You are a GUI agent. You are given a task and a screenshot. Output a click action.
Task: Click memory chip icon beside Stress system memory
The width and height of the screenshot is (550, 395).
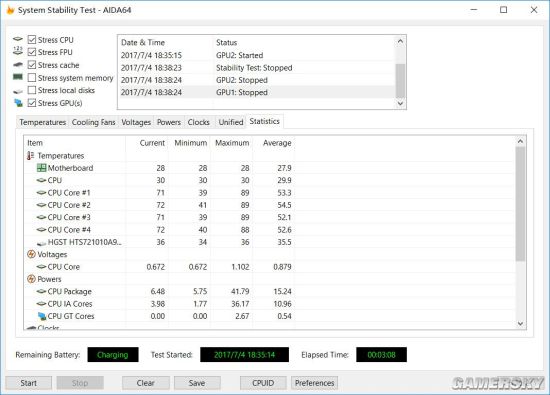(x=18, y=77)
